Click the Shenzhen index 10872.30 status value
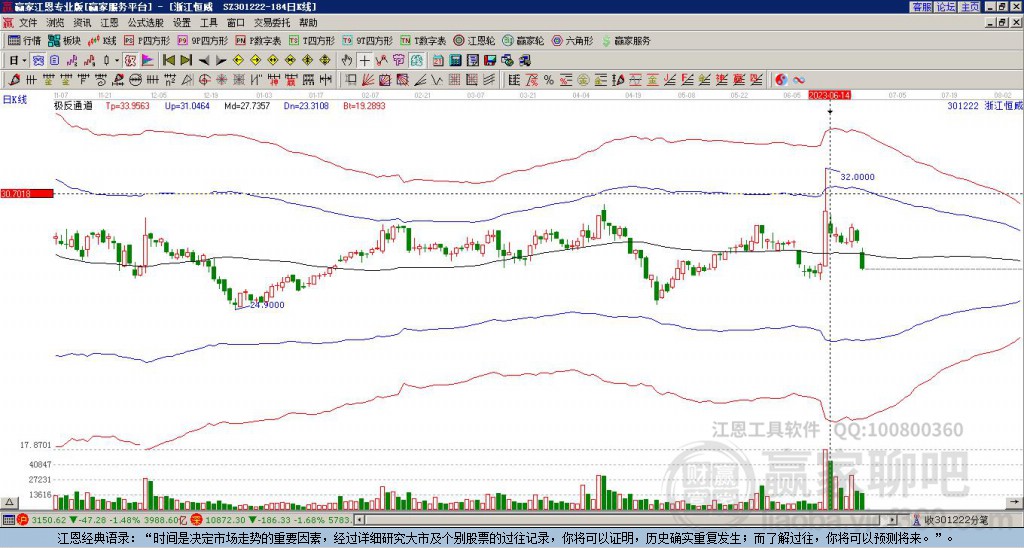This screenshot has width=1024, height=548. click(x=226, y=520)
